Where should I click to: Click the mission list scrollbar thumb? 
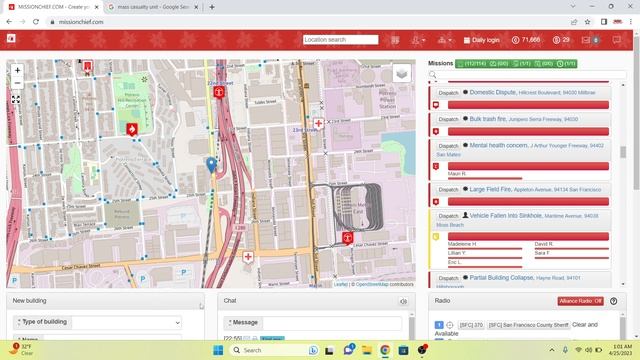pos(623,152)
